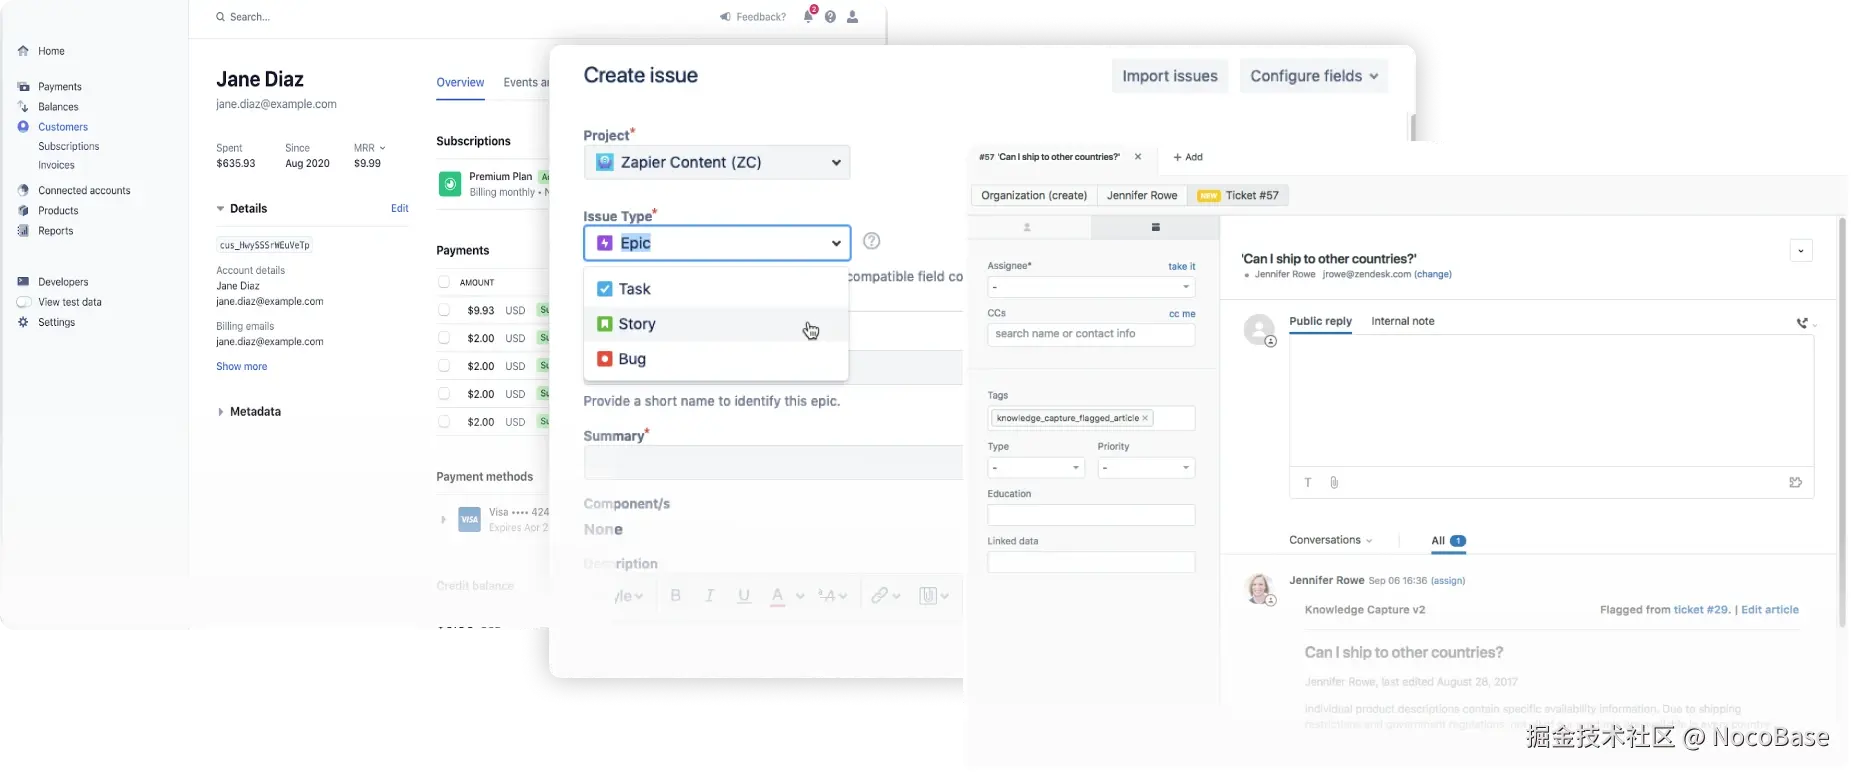The height and width of the screenshot is (772, 1851).
Task: Click Edit article link in ticket conversation
Action: (1769, 610)
